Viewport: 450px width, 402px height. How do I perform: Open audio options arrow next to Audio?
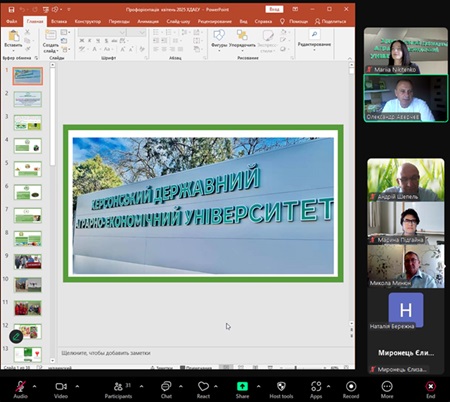coord(34,386)
